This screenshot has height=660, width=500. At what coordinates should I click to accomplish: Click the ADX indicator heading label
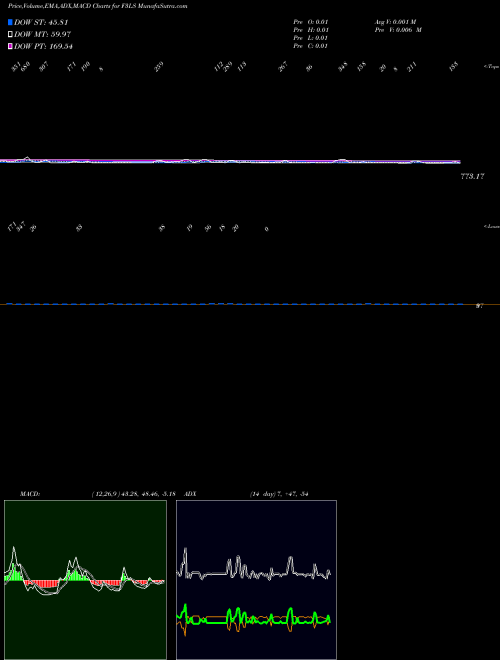point(190,494)
